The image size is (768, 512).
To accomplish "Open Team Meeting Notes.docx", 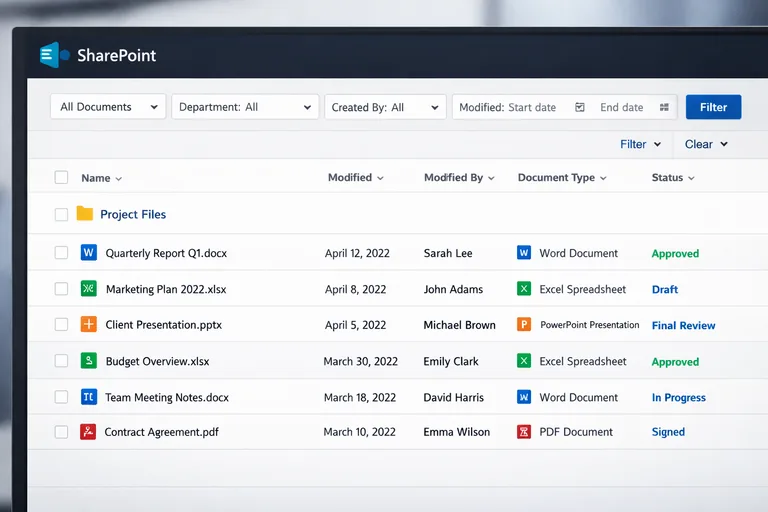I will click(x=167, y=397).
